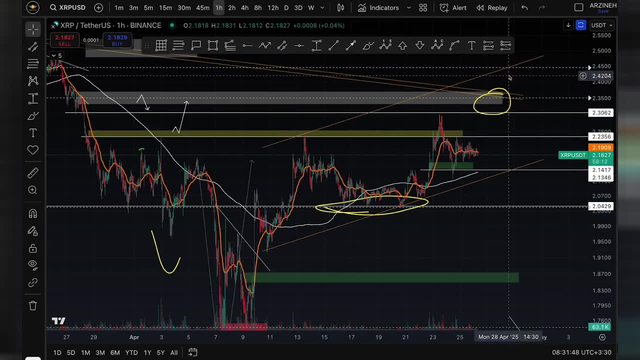Click the undo arrow

point(524,8)
